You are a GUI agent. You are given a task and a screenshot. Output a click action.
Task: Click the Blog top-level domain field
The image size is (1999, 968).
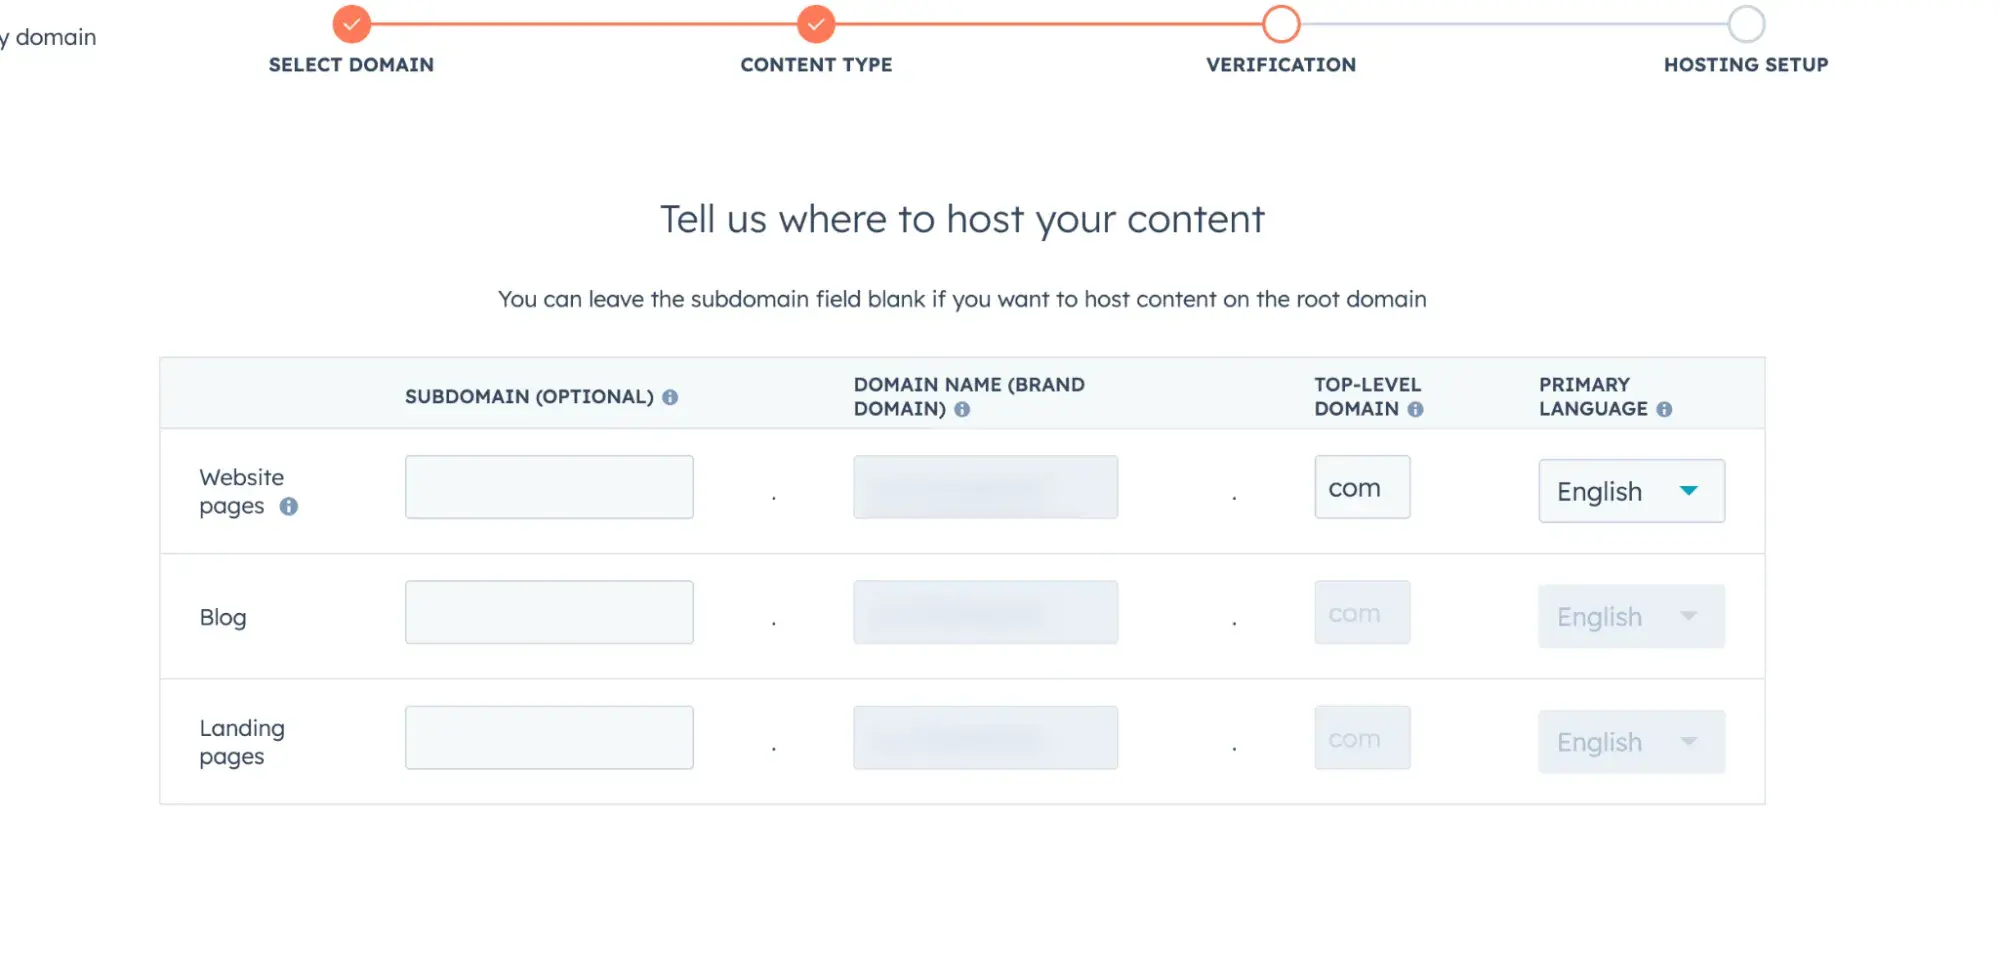[1362, 612]
